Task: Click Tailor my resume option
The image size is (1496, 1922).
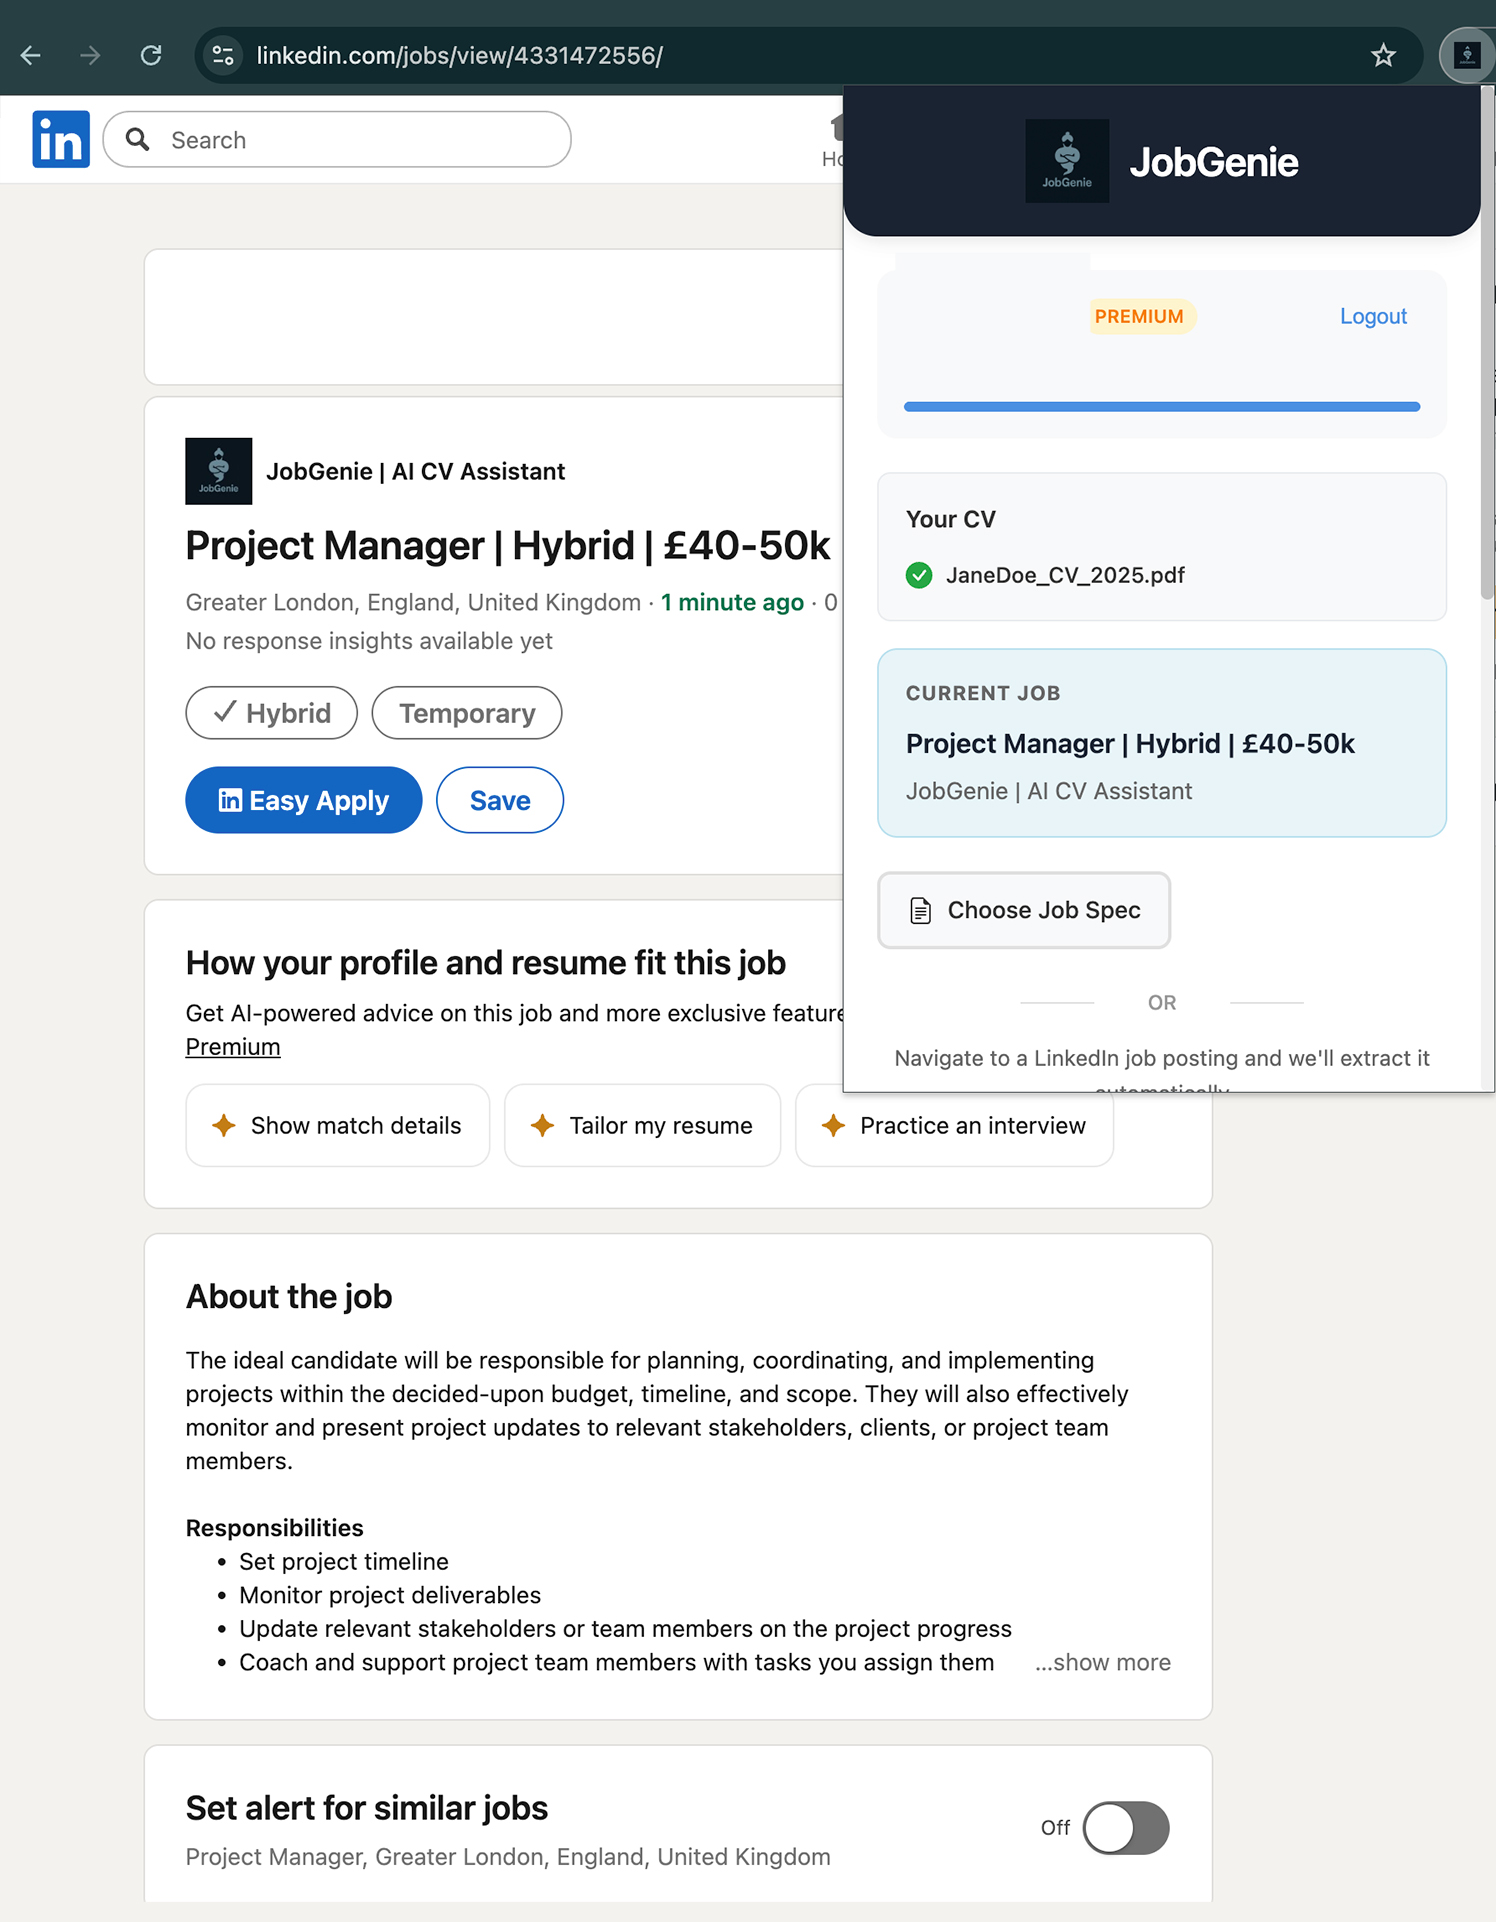Action: (643, 1125)
